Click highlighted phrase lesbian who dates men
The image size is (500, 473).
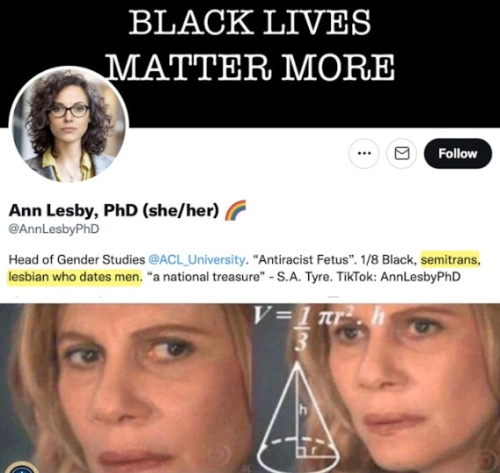pyautogui.click(x=74, y=277)
